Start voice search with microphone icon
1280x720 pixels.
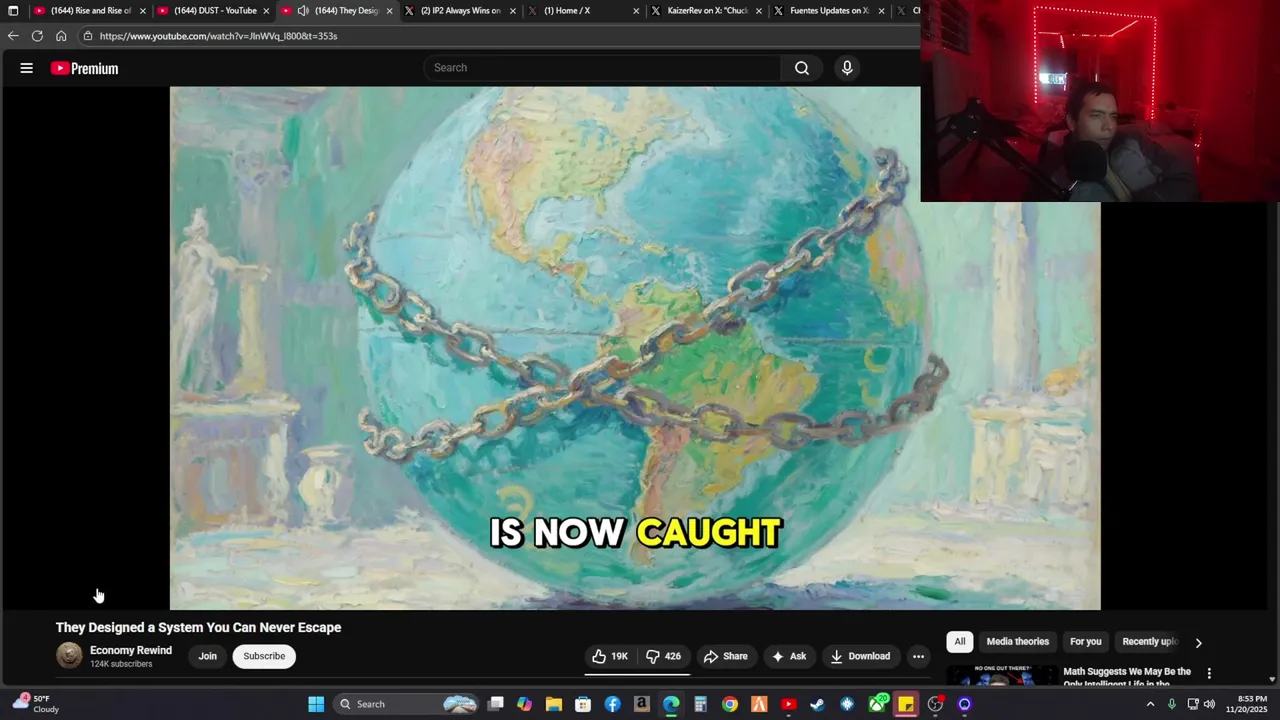(847, 68)
